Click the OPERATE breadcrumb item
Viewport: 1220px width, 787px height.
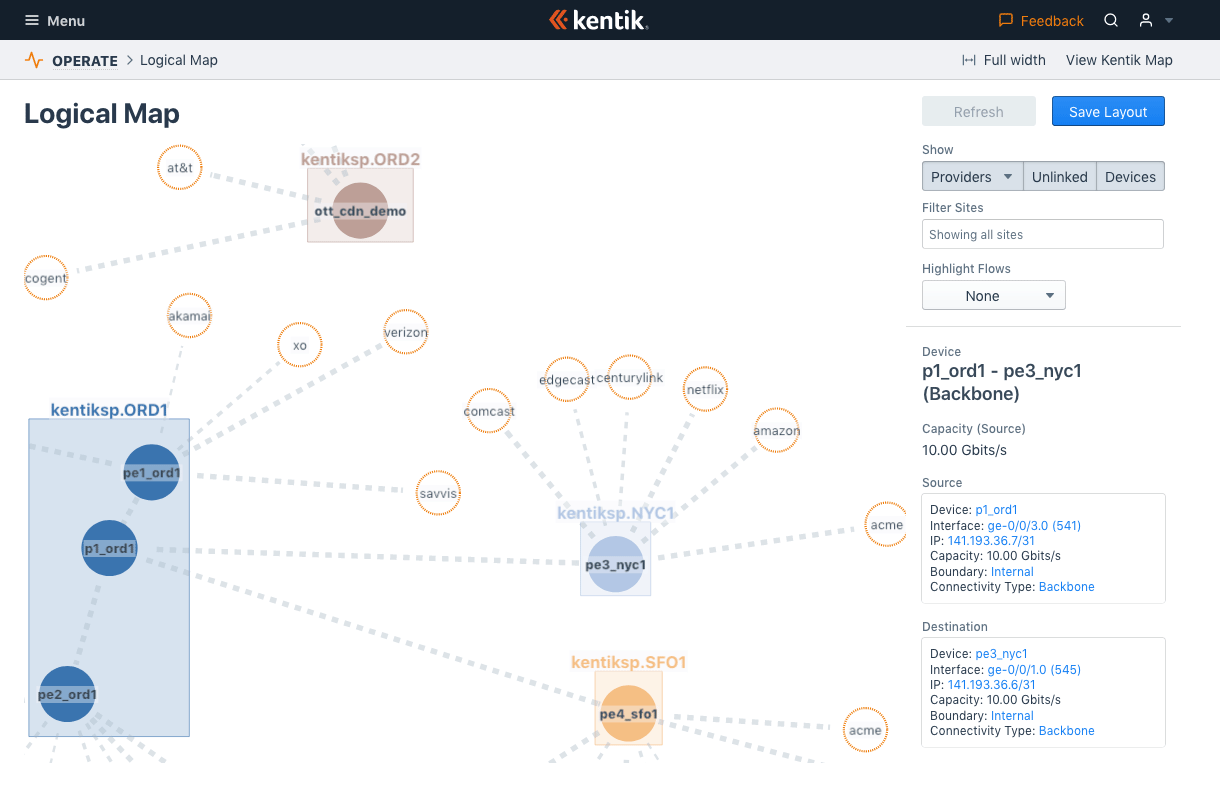click(x=84, y=60)
